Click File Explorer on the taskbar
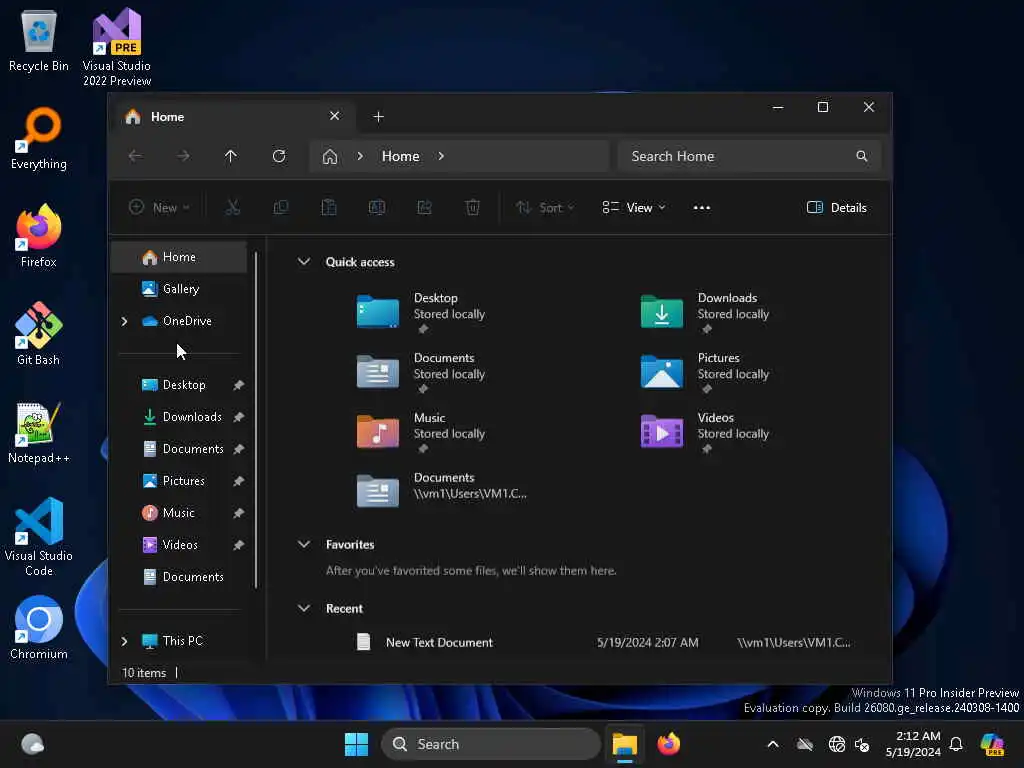 624,744
